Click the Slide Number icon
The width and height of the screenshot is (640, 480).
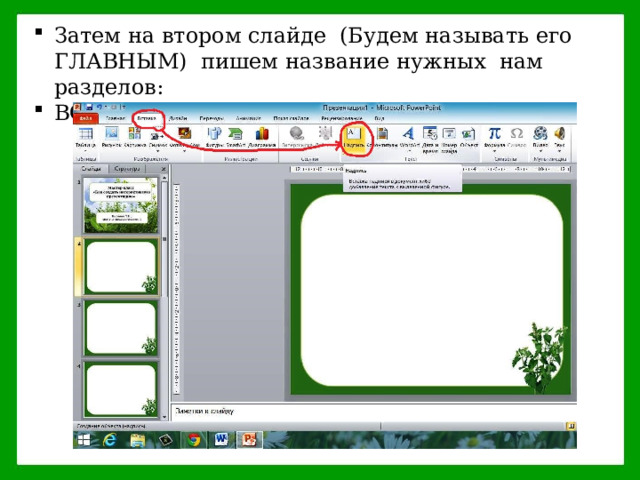point(449,133)
